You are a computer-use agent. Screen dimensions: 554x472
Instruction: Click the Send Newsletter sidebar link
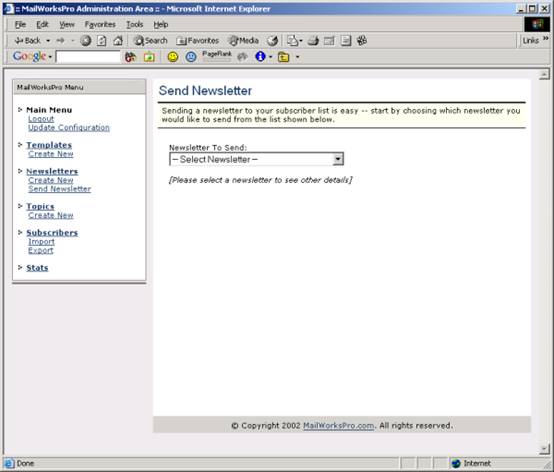(x=60, y=189)
